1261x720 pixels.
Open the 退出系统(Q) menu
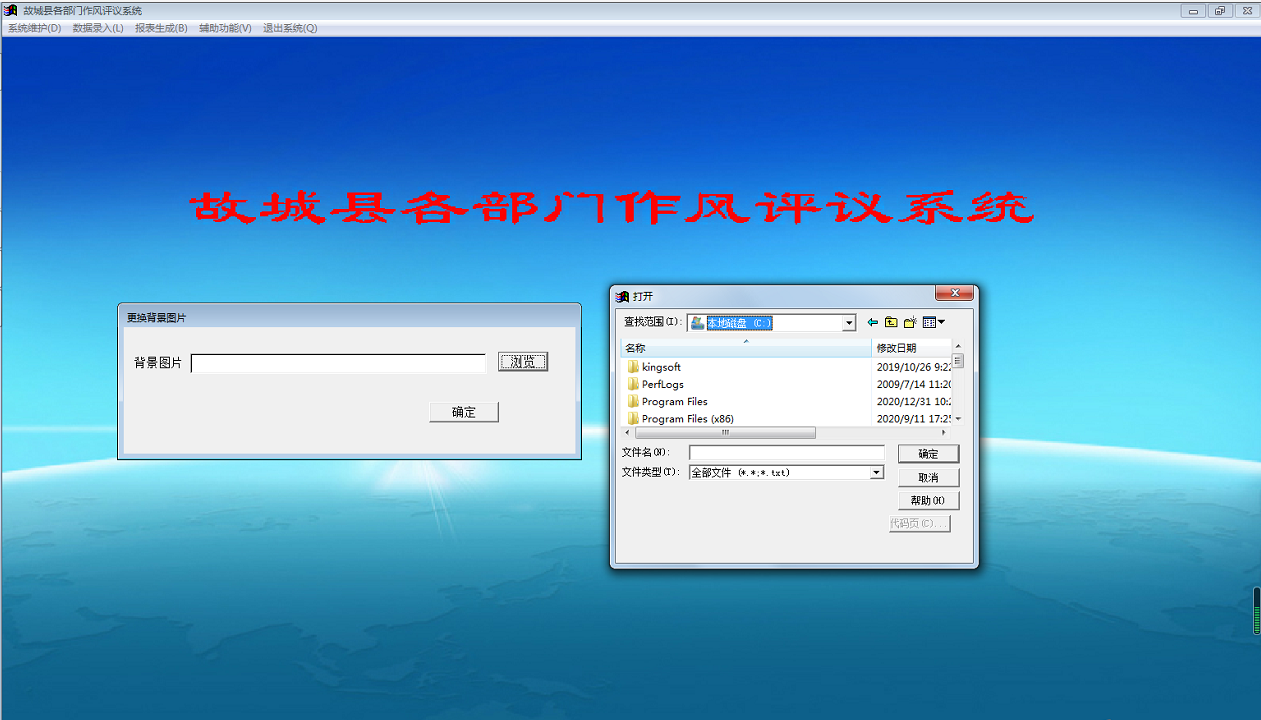[290, 28]
